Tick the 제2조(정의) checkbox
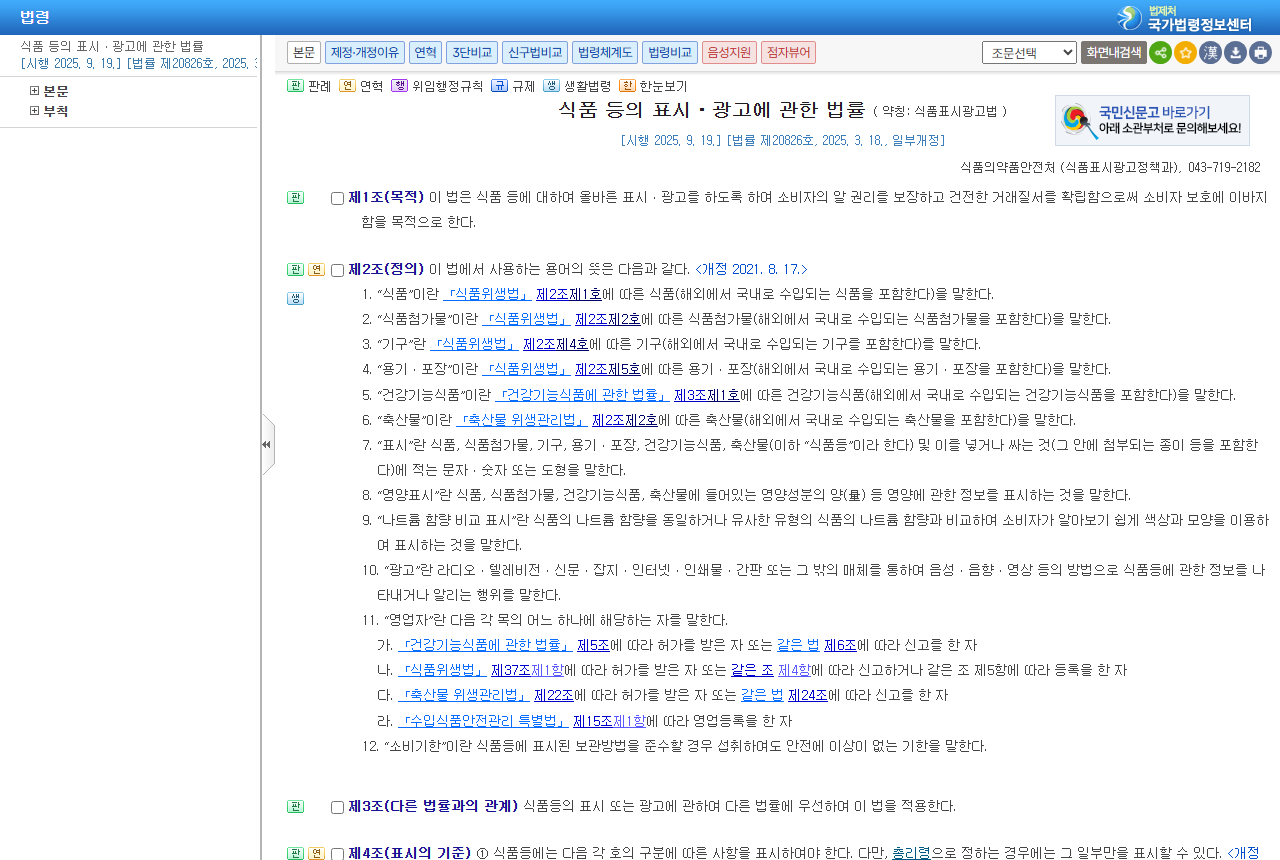 coord(337,270)
